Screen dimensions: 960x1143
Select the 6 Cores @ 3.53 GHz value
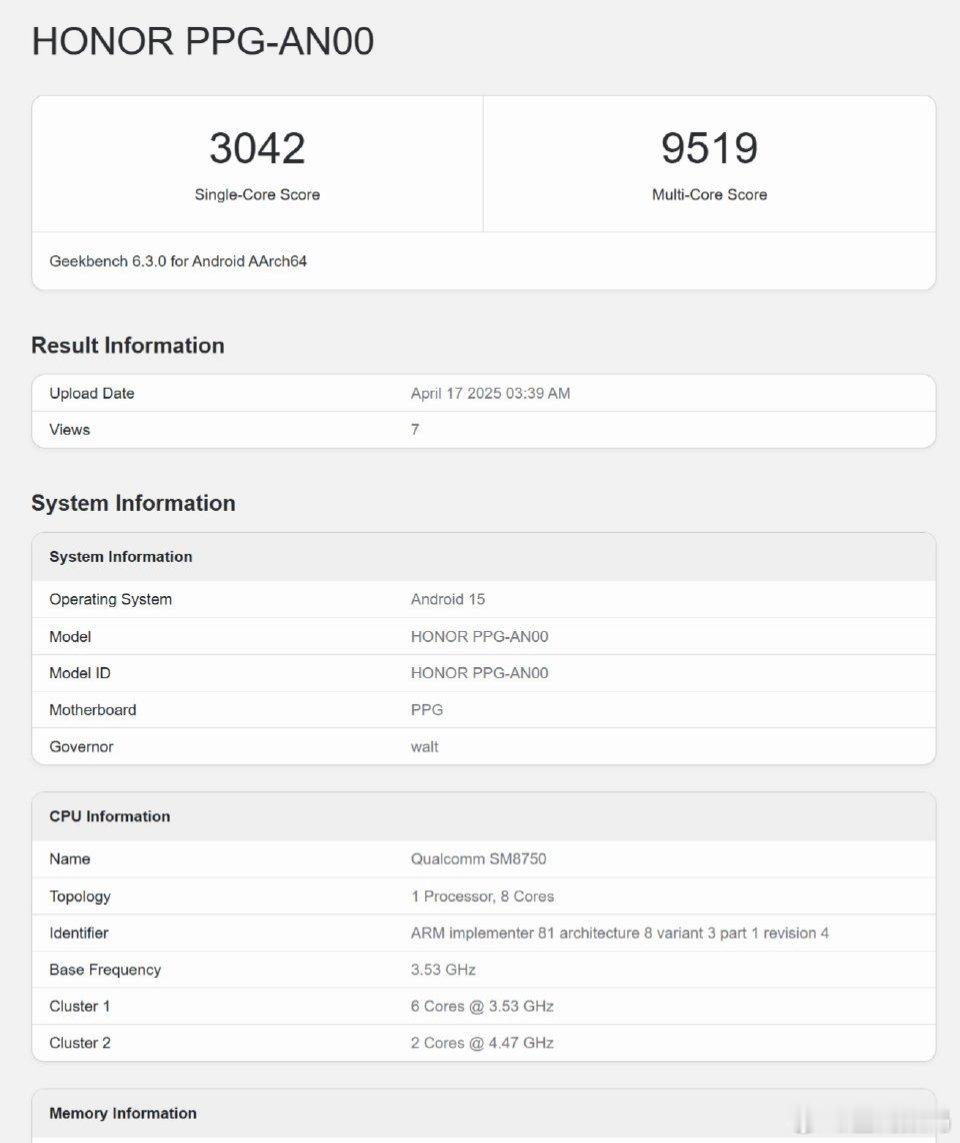point(482,1007)
